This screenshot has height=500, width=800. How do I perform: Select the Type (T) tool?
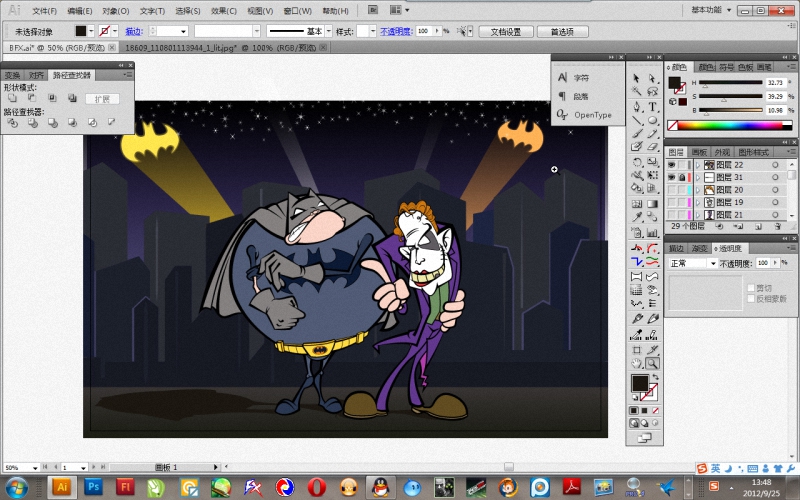(652, 107)
